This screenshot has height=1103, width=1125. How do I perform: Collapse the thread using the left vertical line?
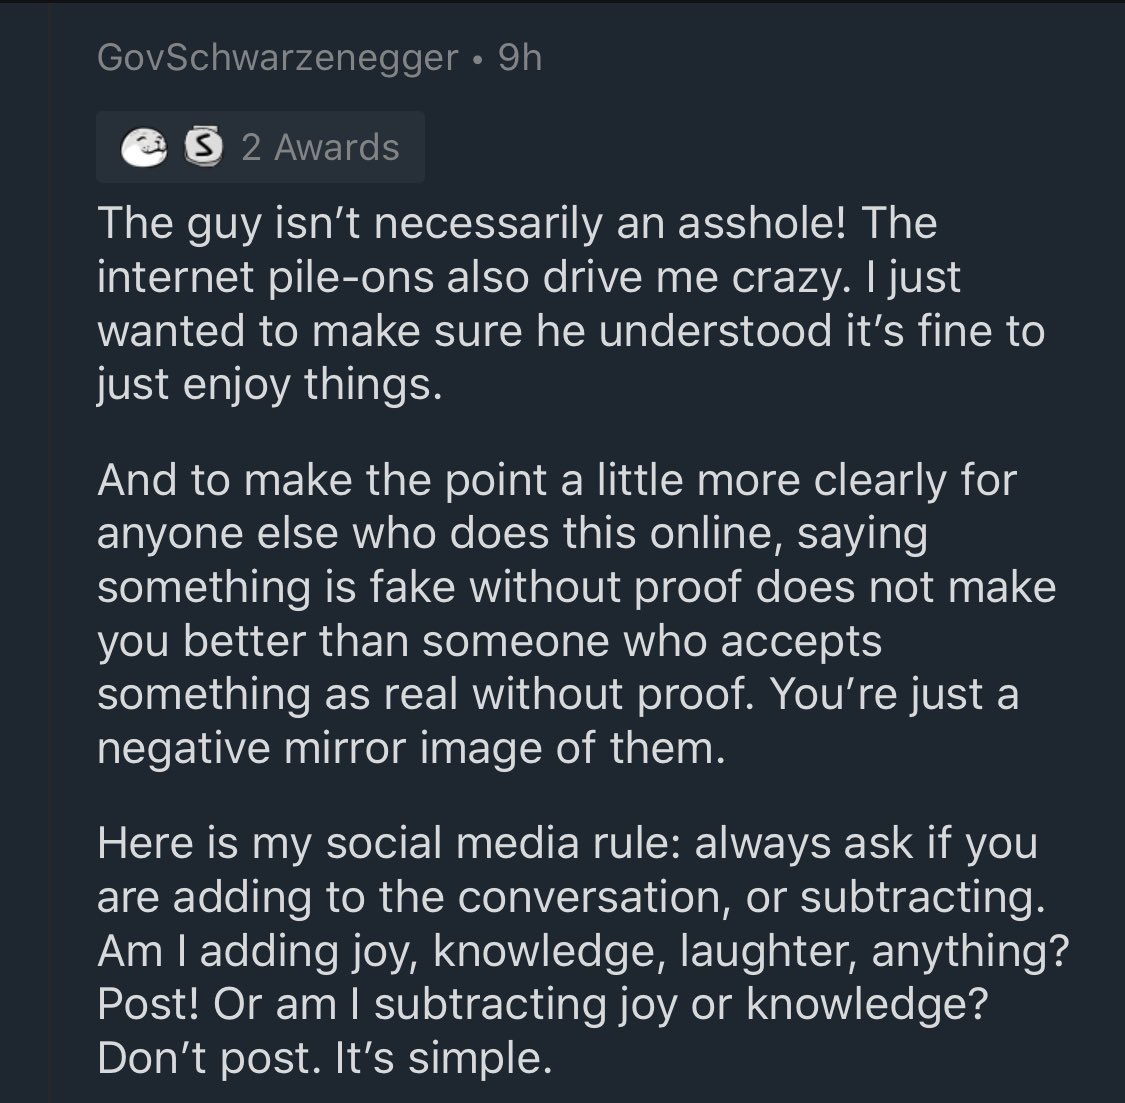51,551
